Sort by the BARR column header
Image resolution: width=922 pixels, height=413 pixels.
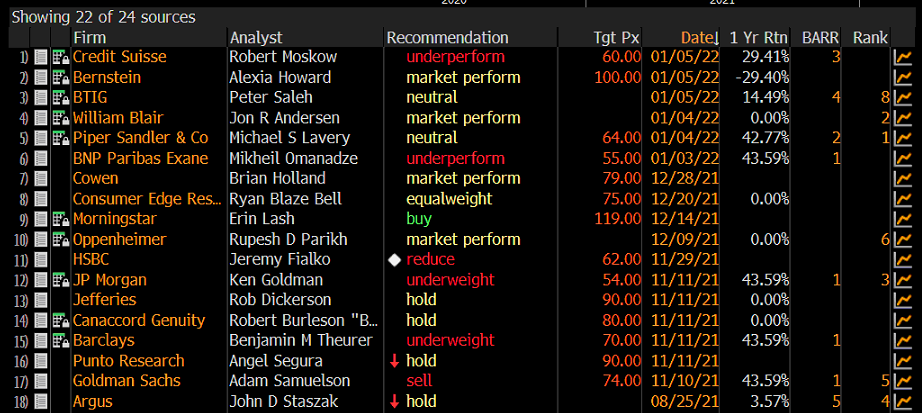[x=822, y=38]
